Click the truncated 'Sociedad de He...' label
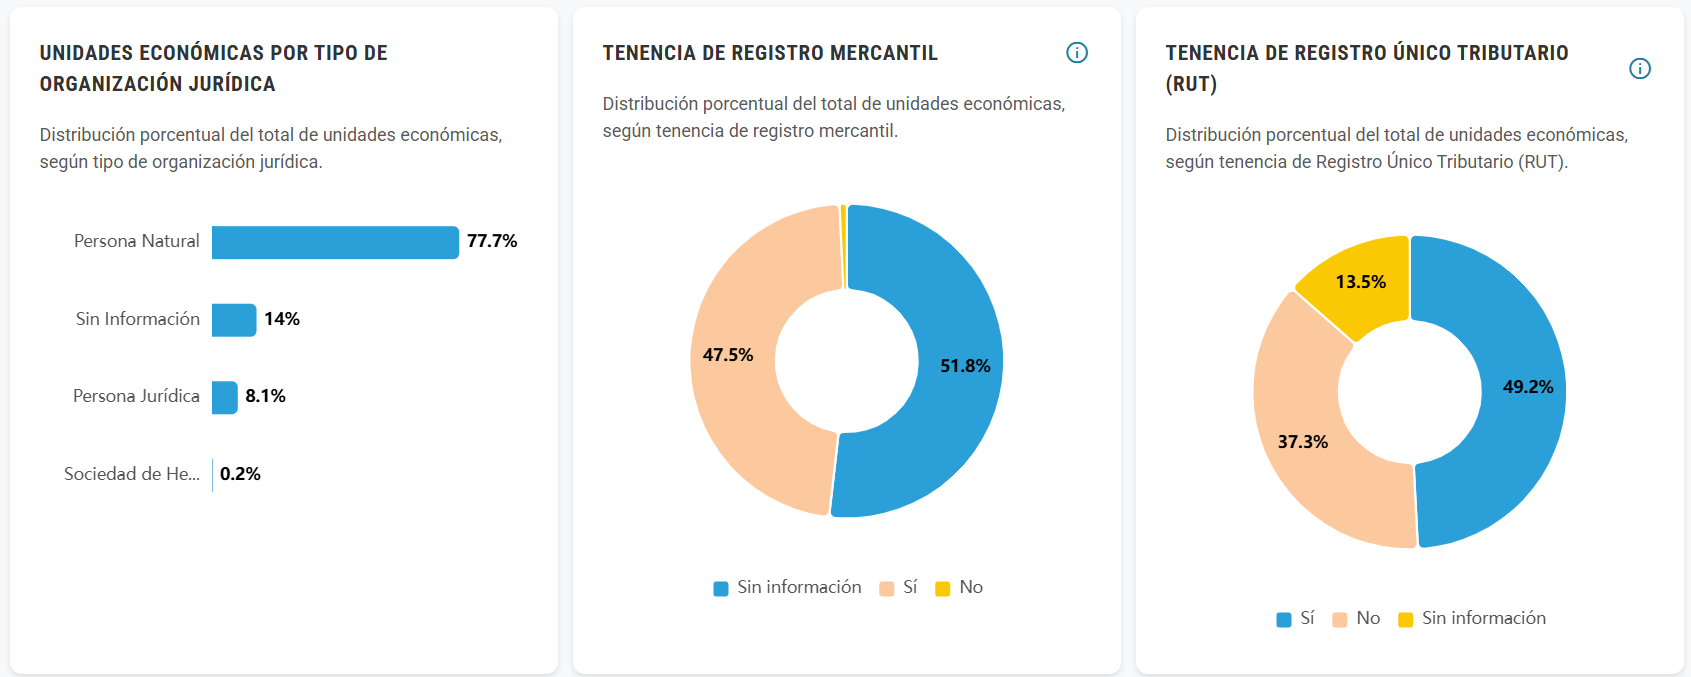 click(132, 475)
